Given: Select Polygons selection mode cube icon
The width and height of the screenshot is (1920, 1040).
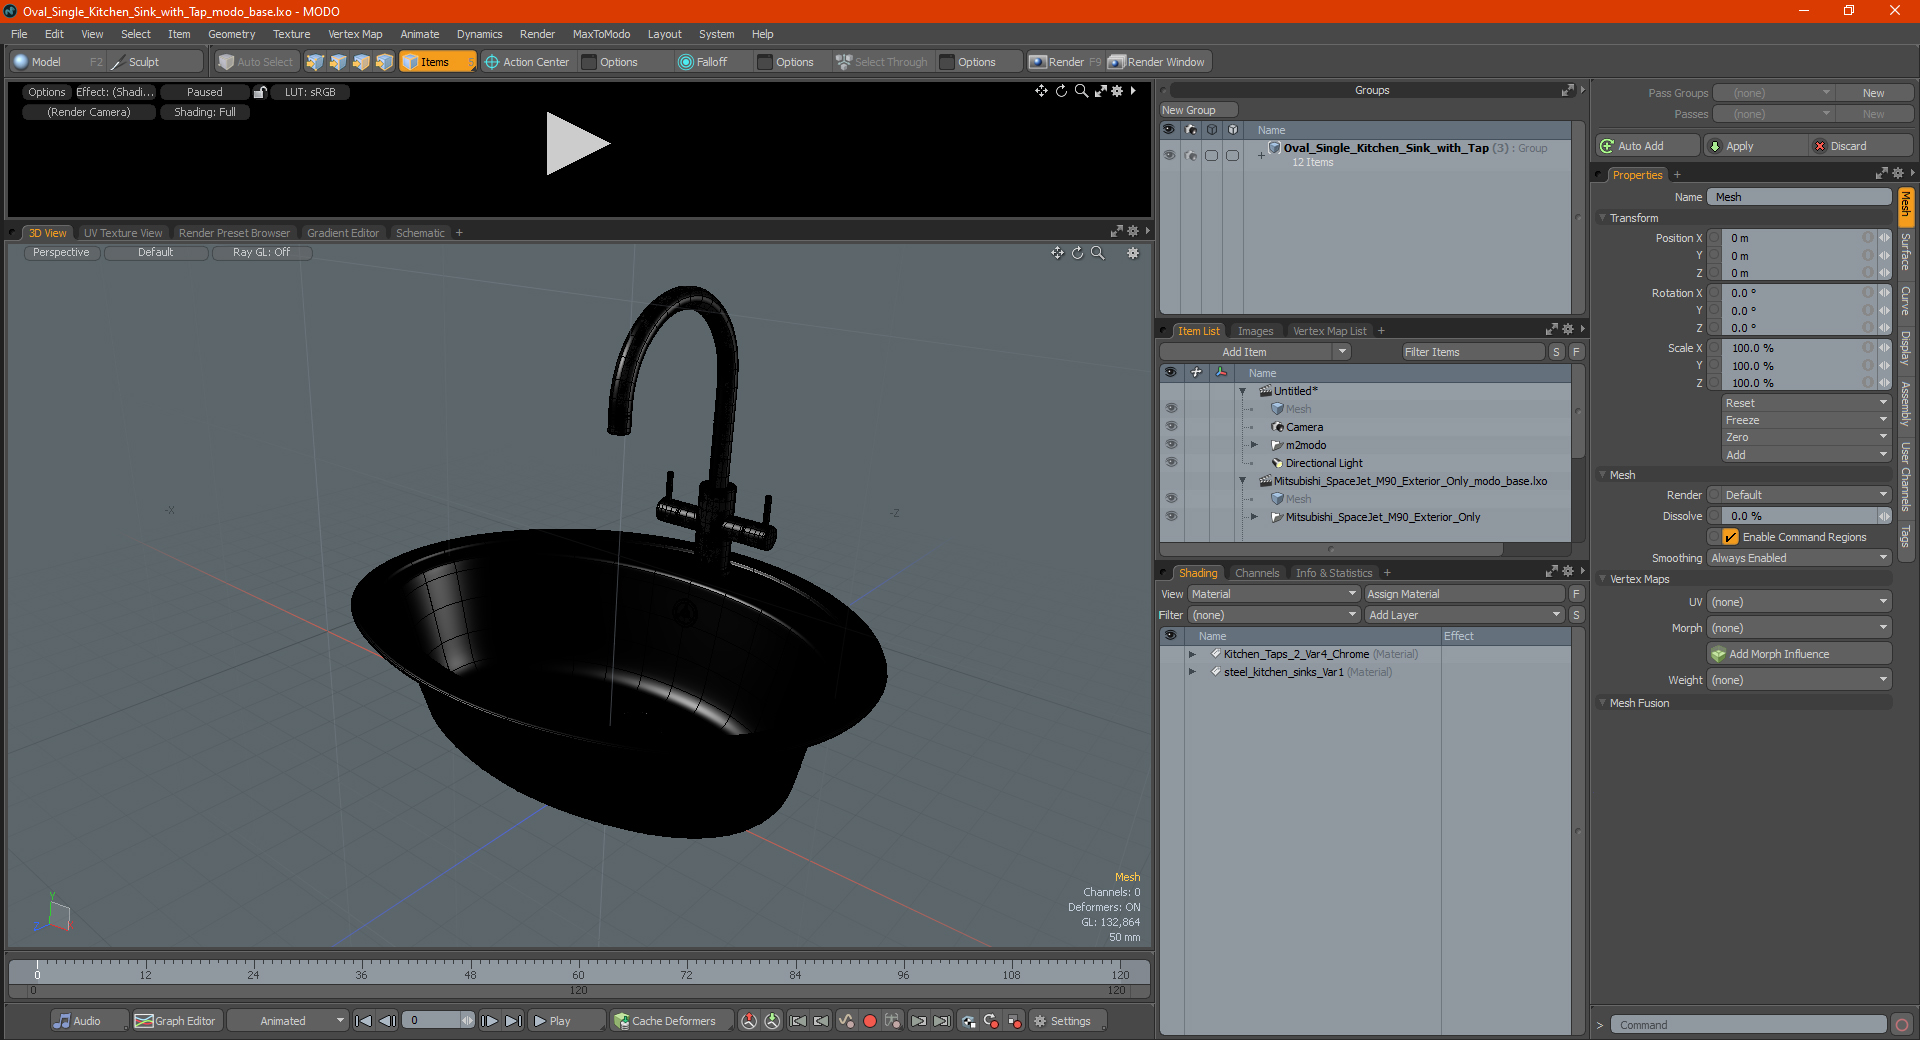Looking at the screenshot, I should pyautogui.click(x=361, y=62).
